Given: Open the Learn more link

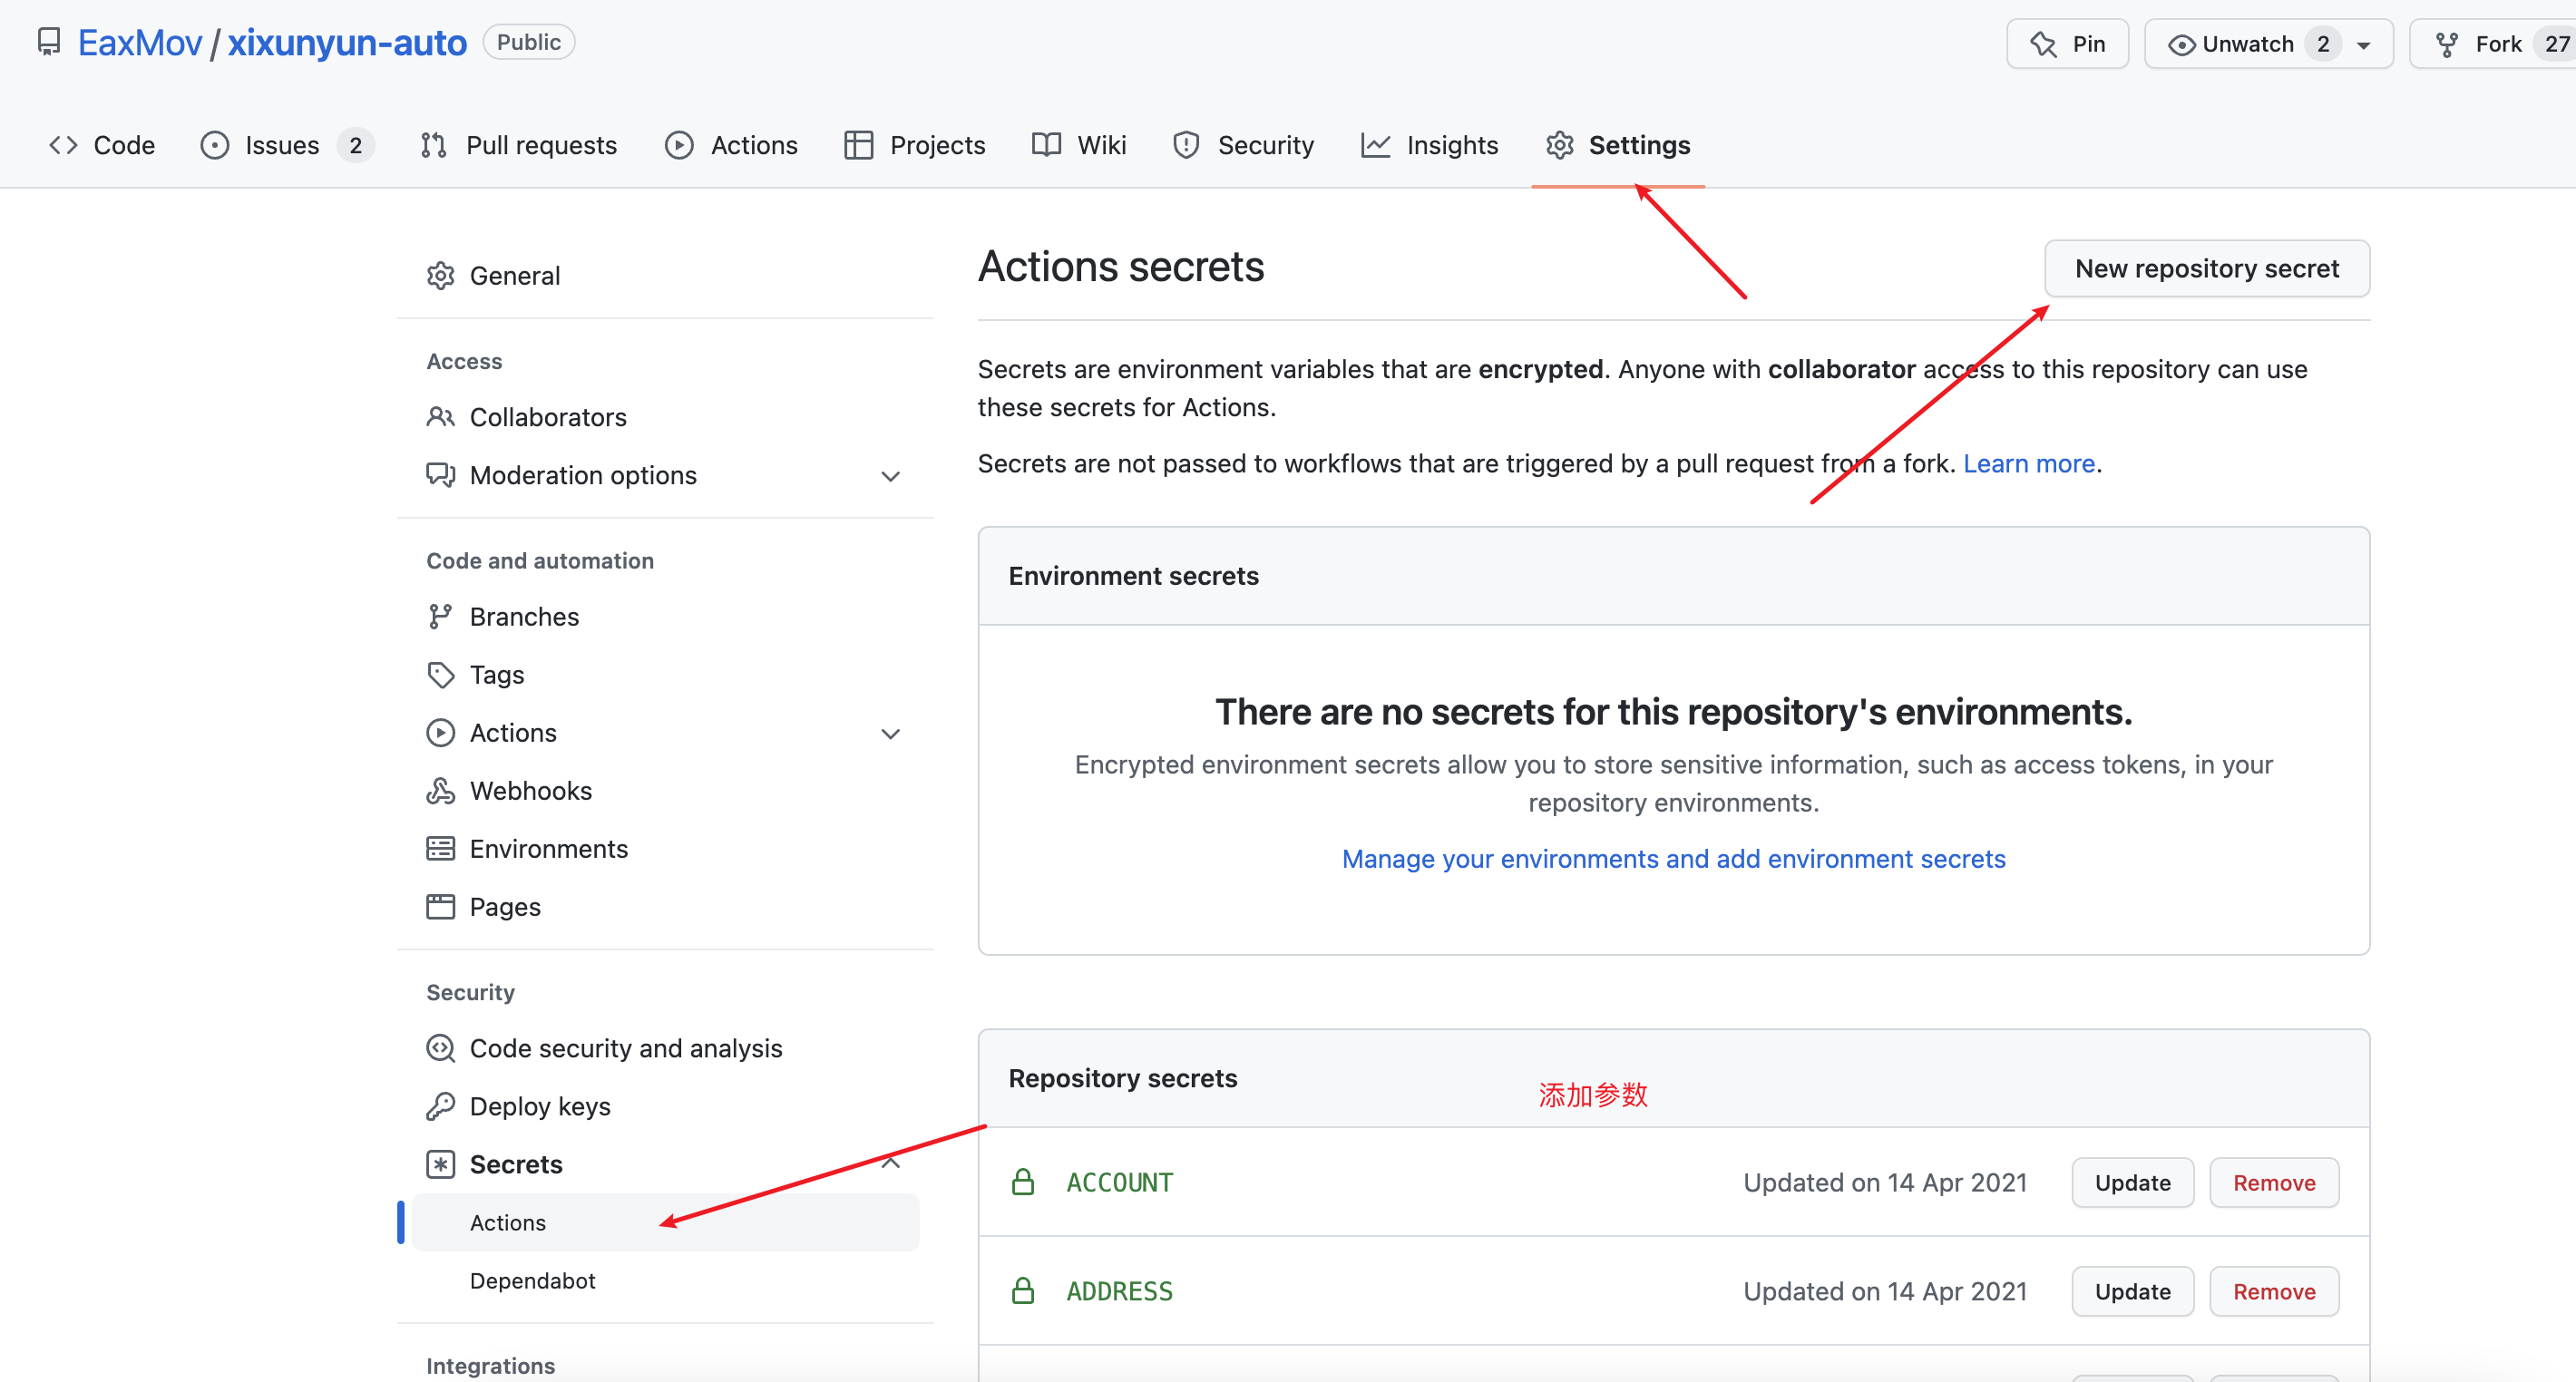Looking at the screenshot, I should (x=2028, y=464).
